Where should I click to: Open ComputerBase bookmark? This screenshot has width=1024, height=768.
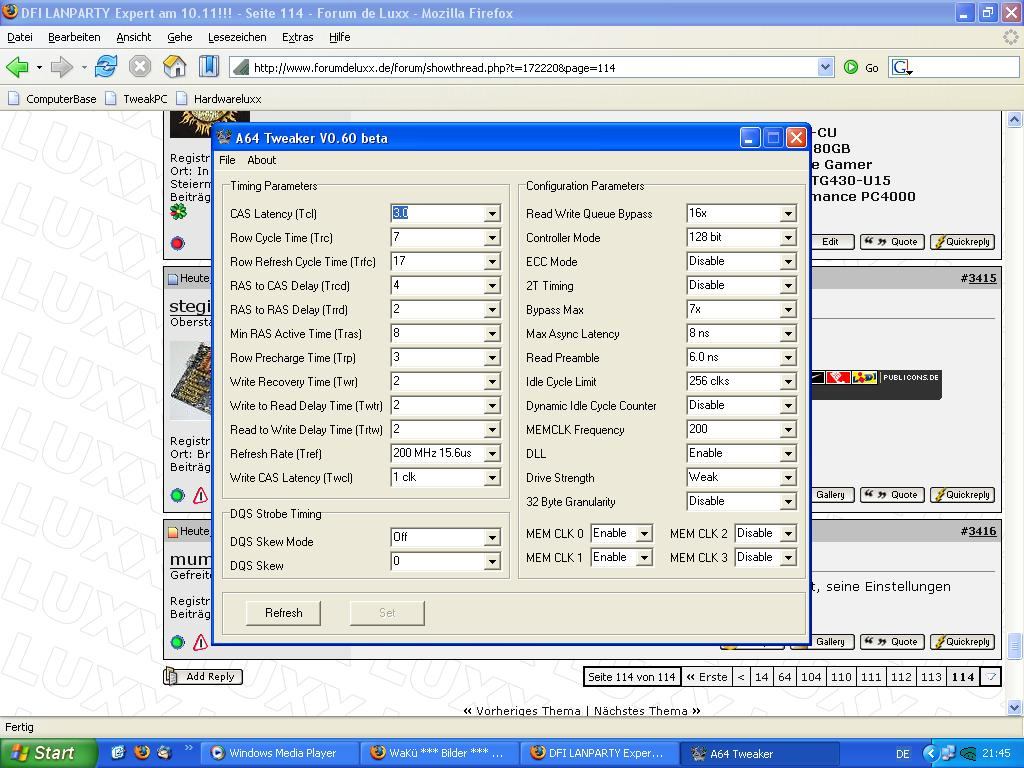[52, 99]
